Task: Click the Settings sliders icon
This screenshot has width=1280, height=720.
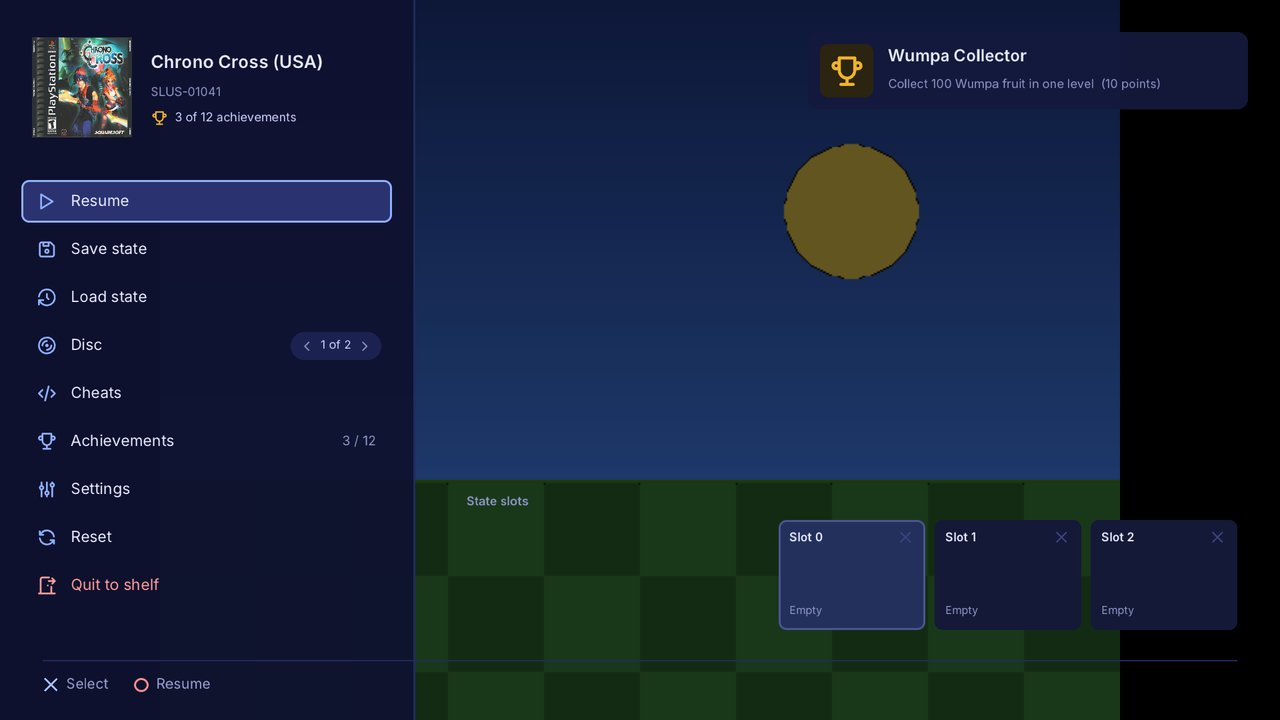Action: (47, 489)
